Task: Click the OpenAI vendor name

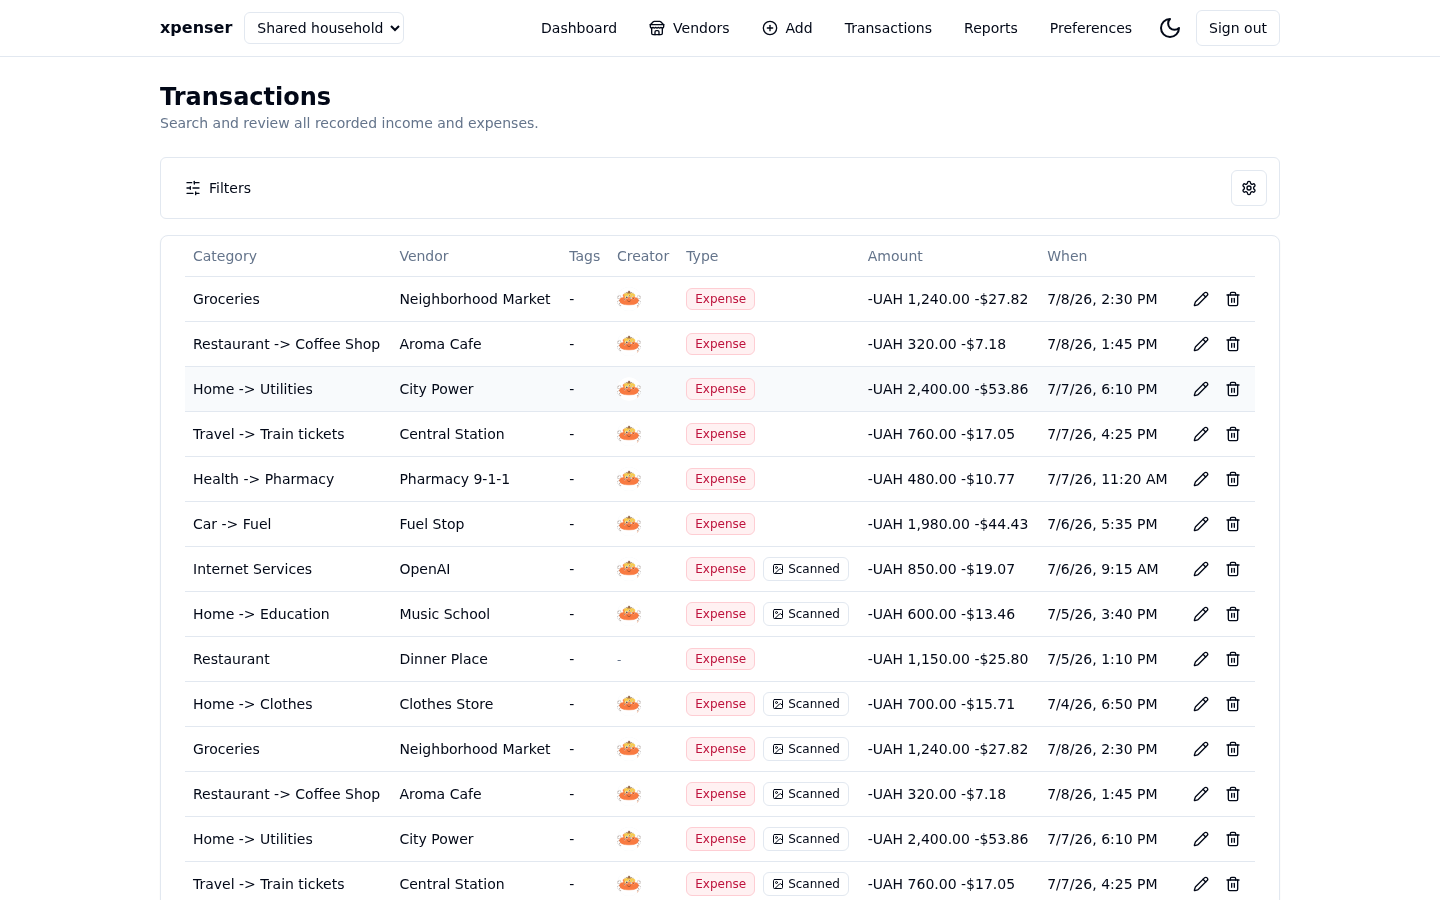Action: click(x=425, y=569)
